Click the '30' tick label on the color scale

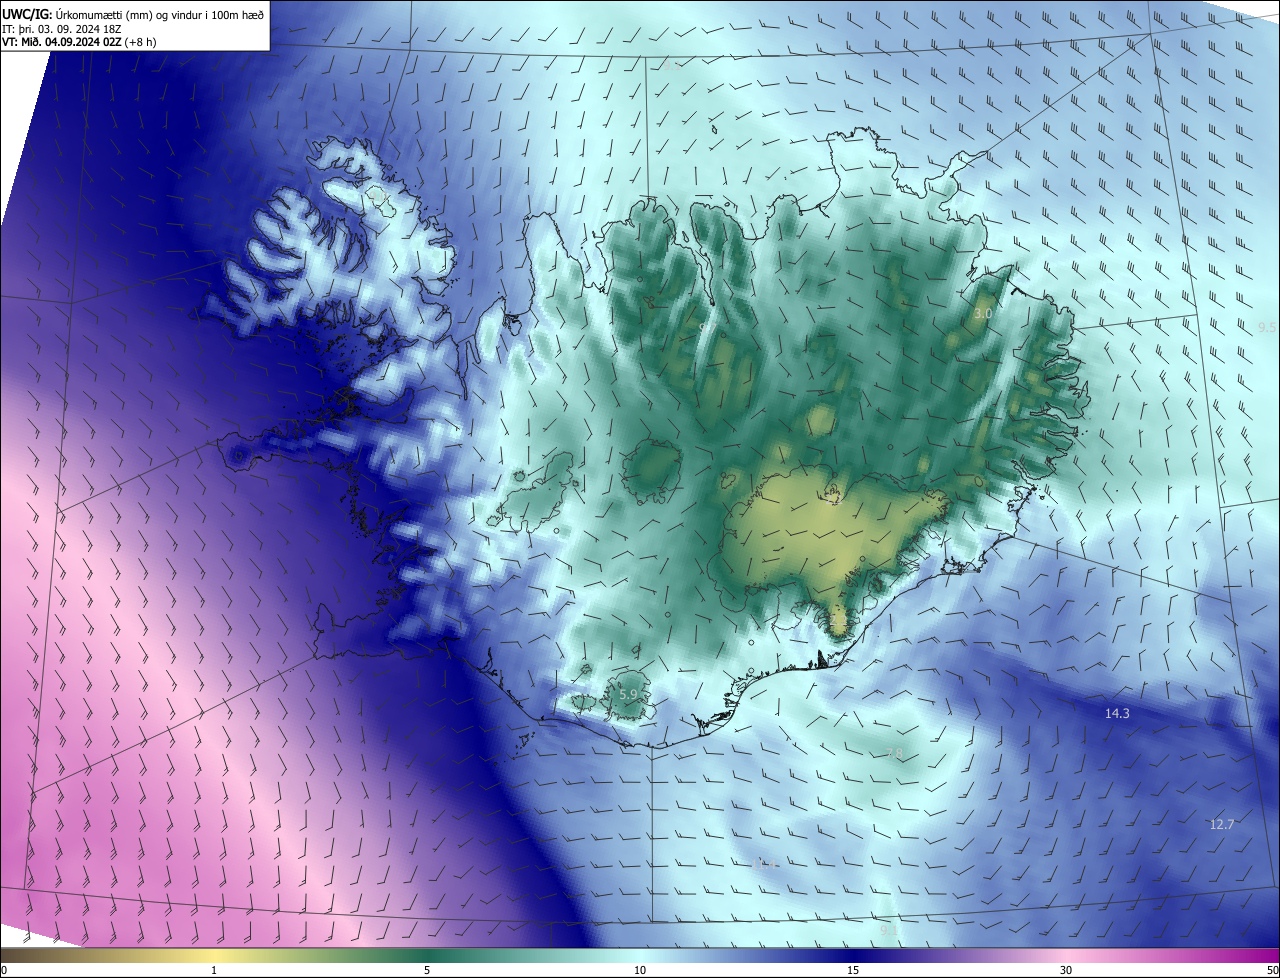tap(1066, 970)
